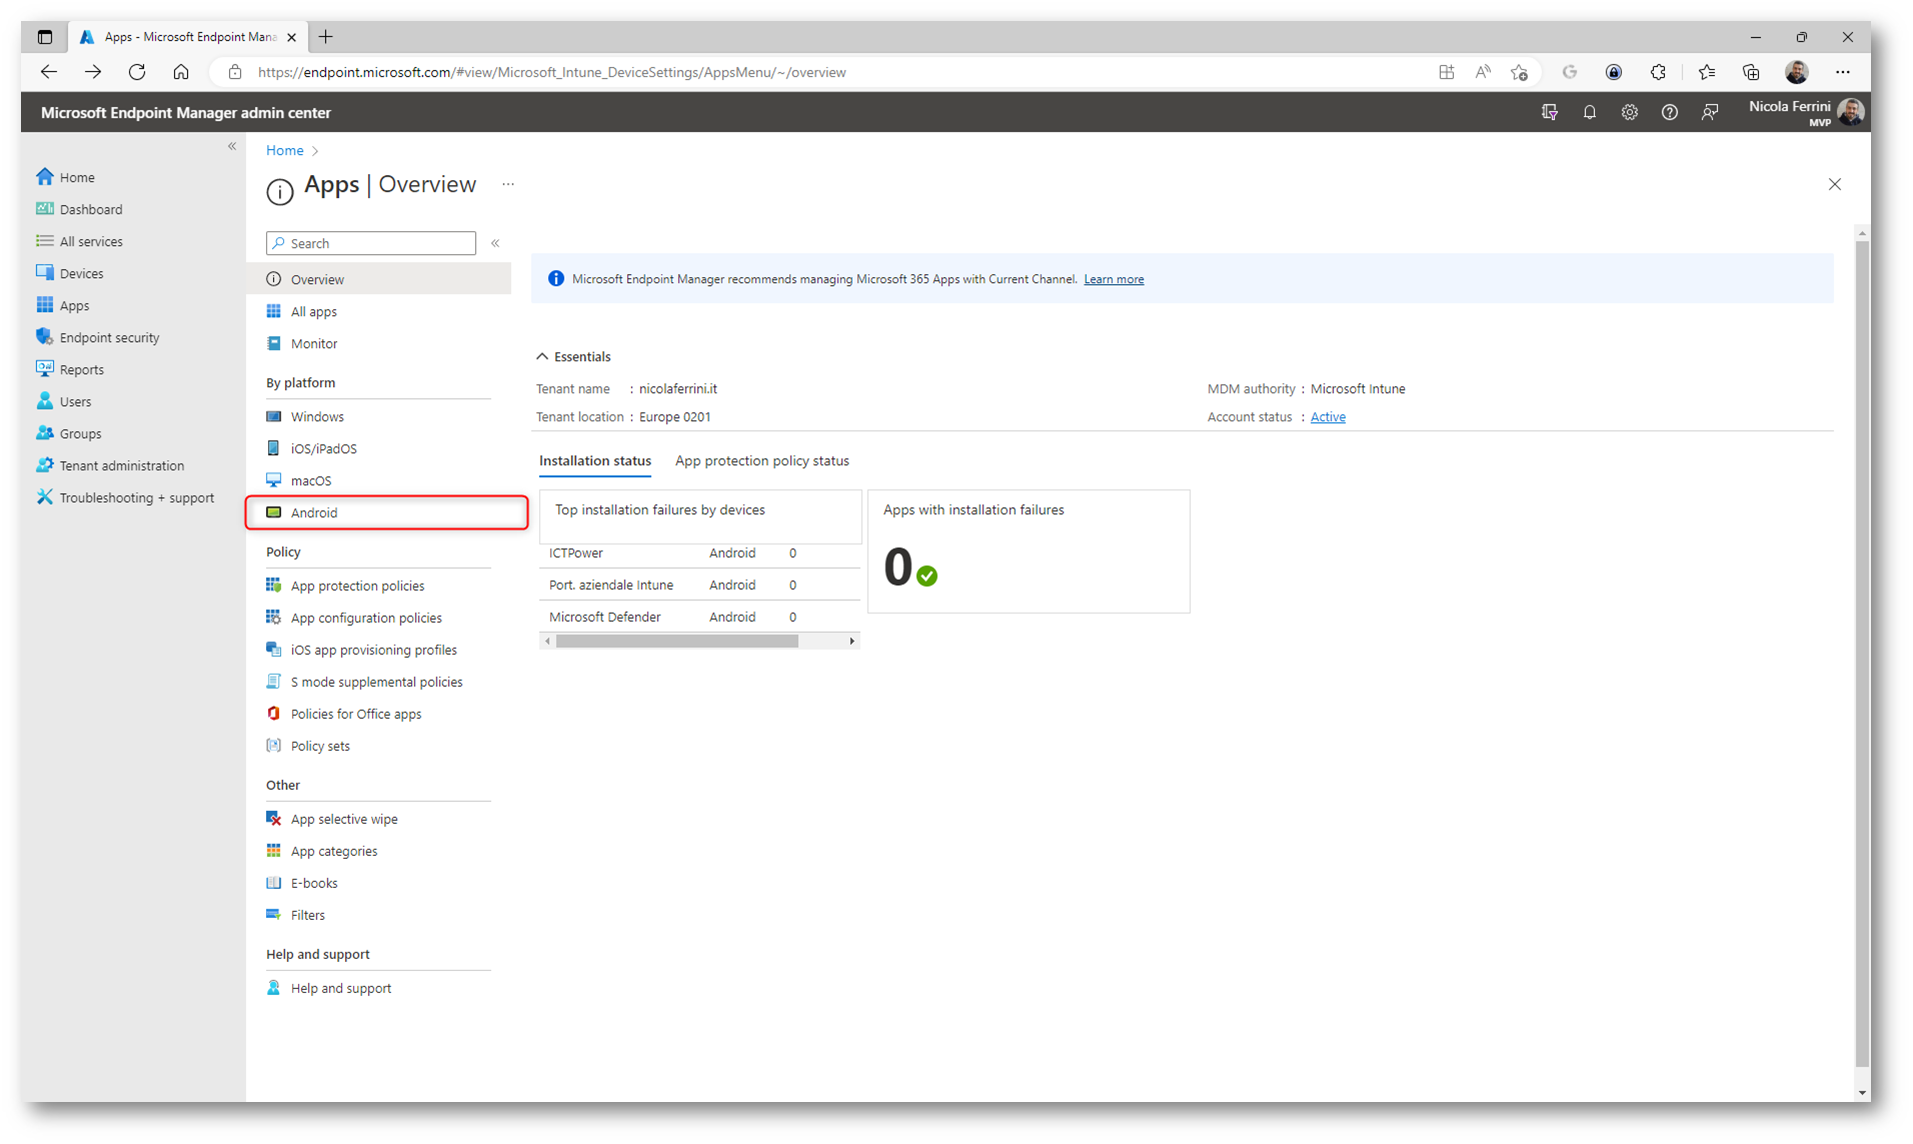Open the directory and subscription icon
Screen dimensions: 1913x1144
tap(1549, 113)
